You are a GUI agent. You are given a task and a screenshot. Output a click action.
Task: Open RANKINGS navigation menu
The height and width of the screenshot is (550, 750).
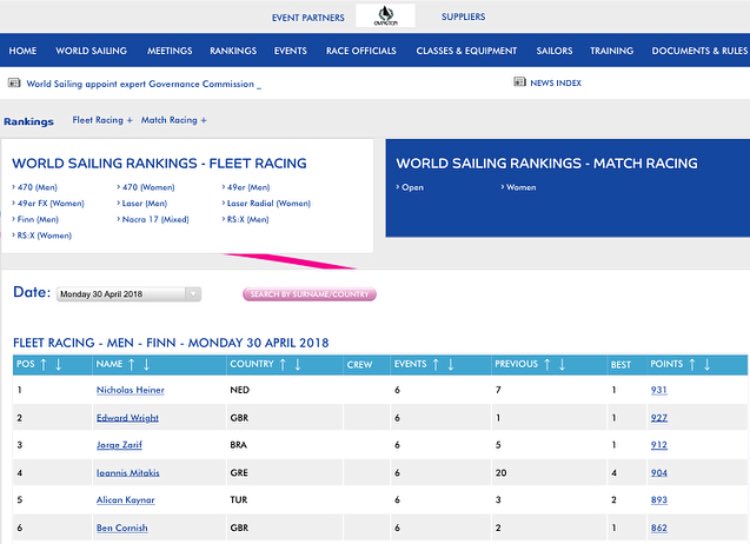233,51
